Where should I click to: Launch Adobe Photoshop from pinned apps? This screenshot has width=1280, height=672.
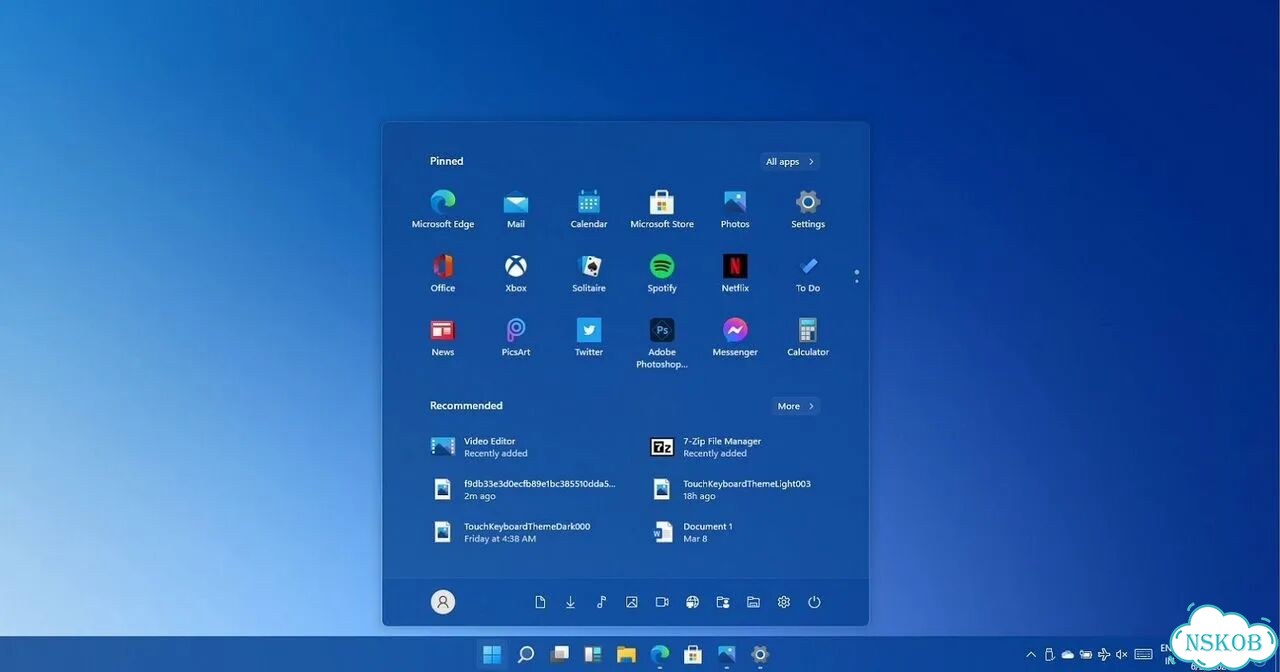(662, 344)
